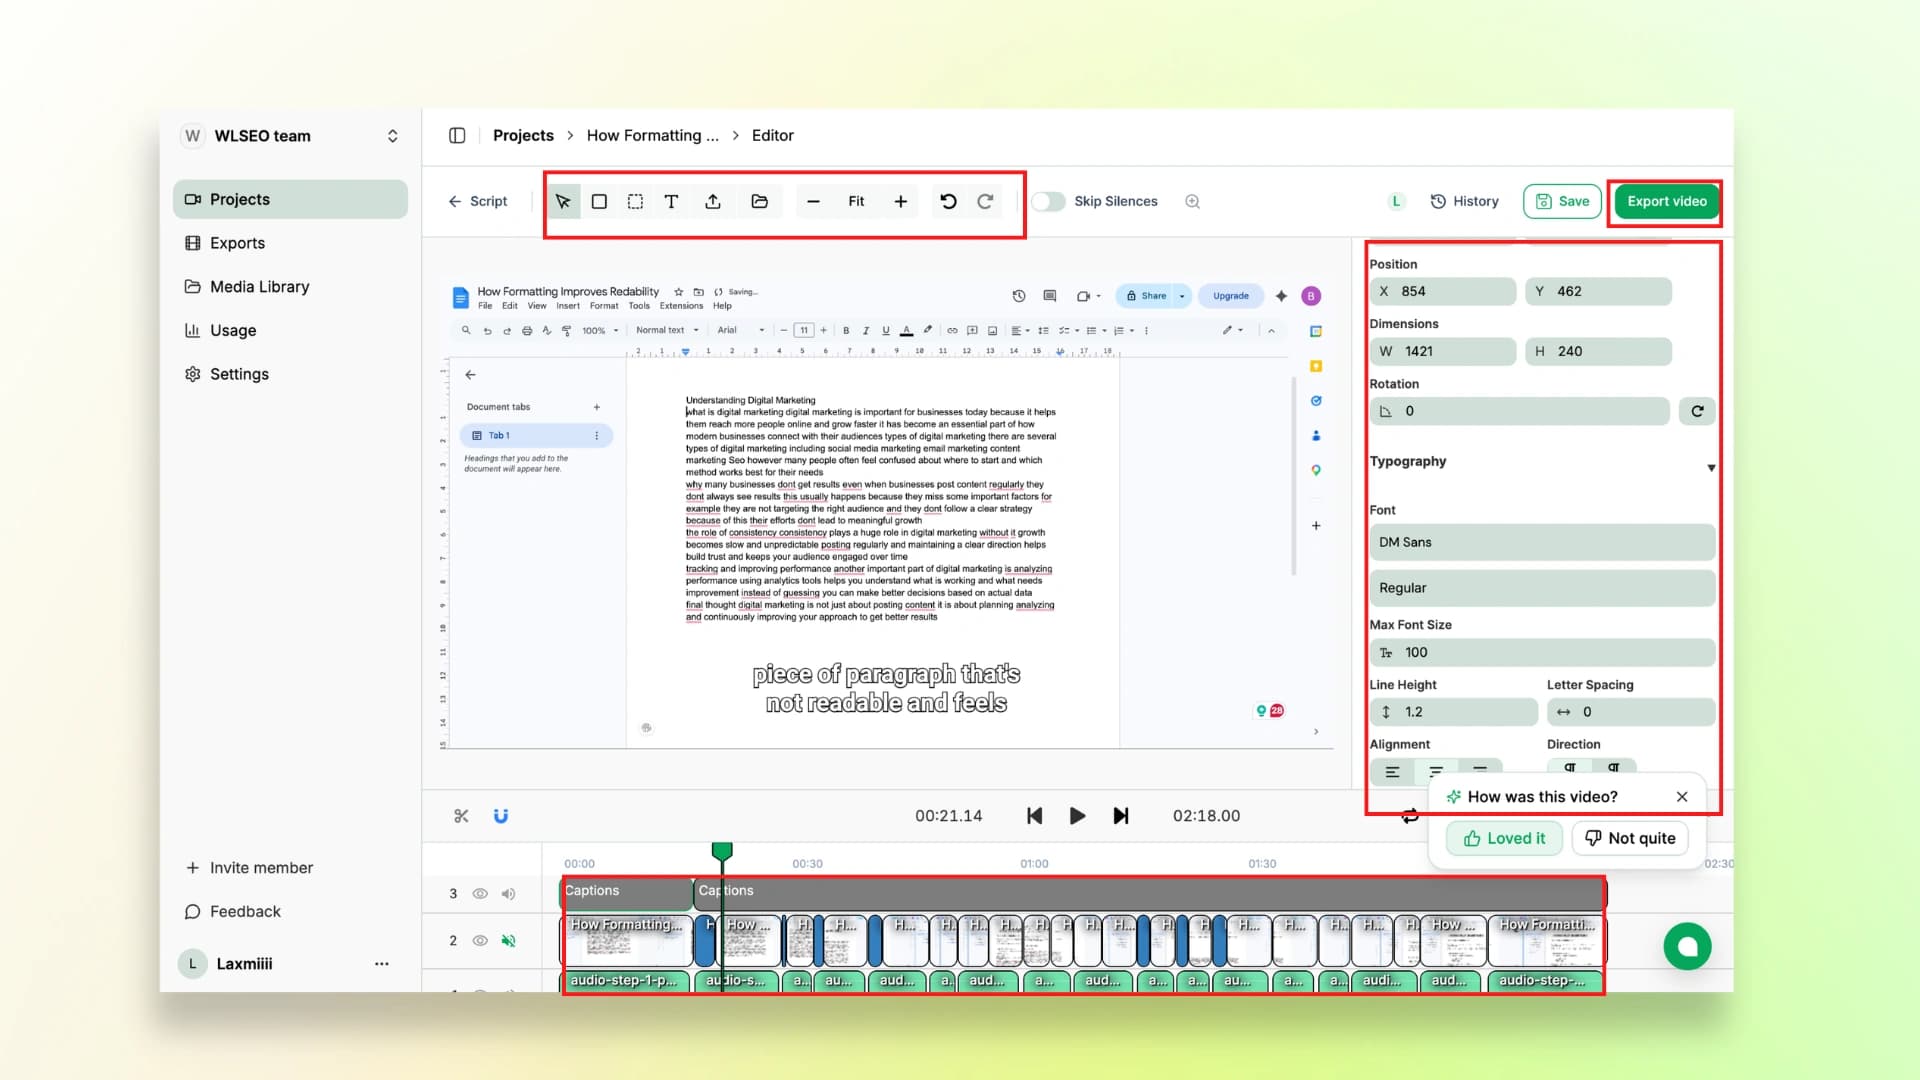Open the media folder icon in the toolbar
Viewport: 1920px width, 1080px height.
(760, 201)
